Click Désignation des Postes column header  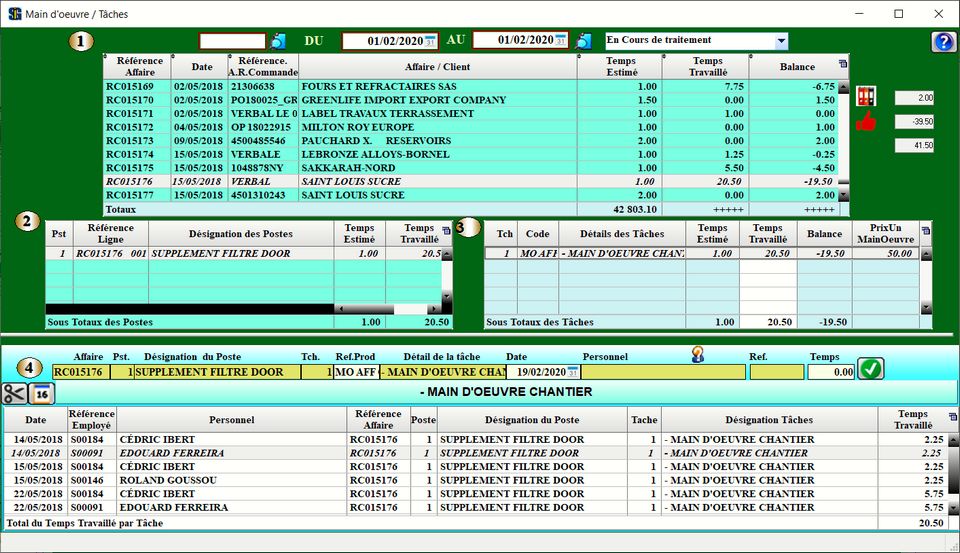pos(241,233)
